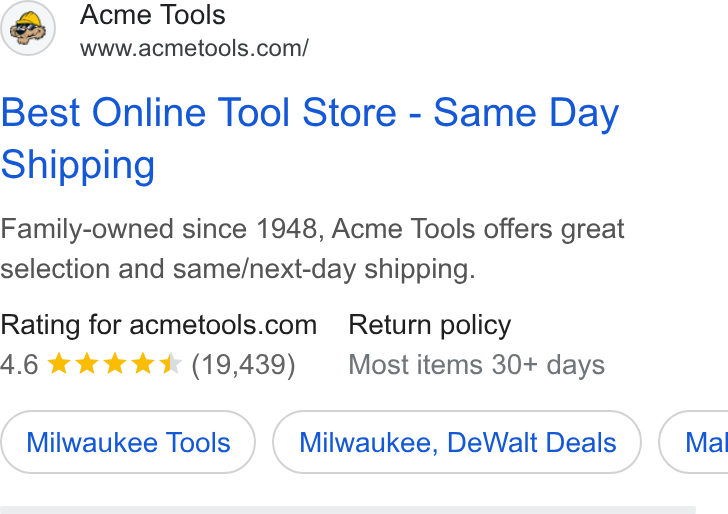728x514 pixels.
Task: Click the first gold rating star
Action: click(x=59, y=364)
